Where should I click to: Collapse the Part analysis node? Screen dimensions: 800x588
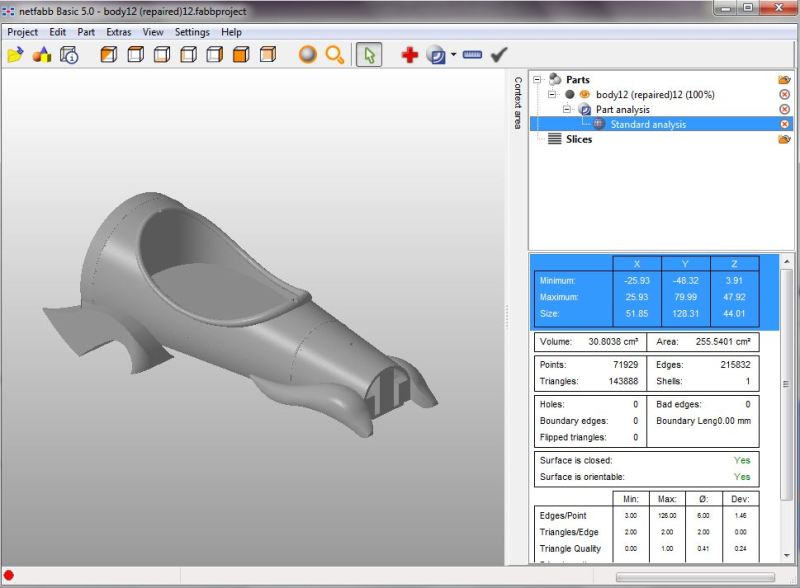(566, 109)
